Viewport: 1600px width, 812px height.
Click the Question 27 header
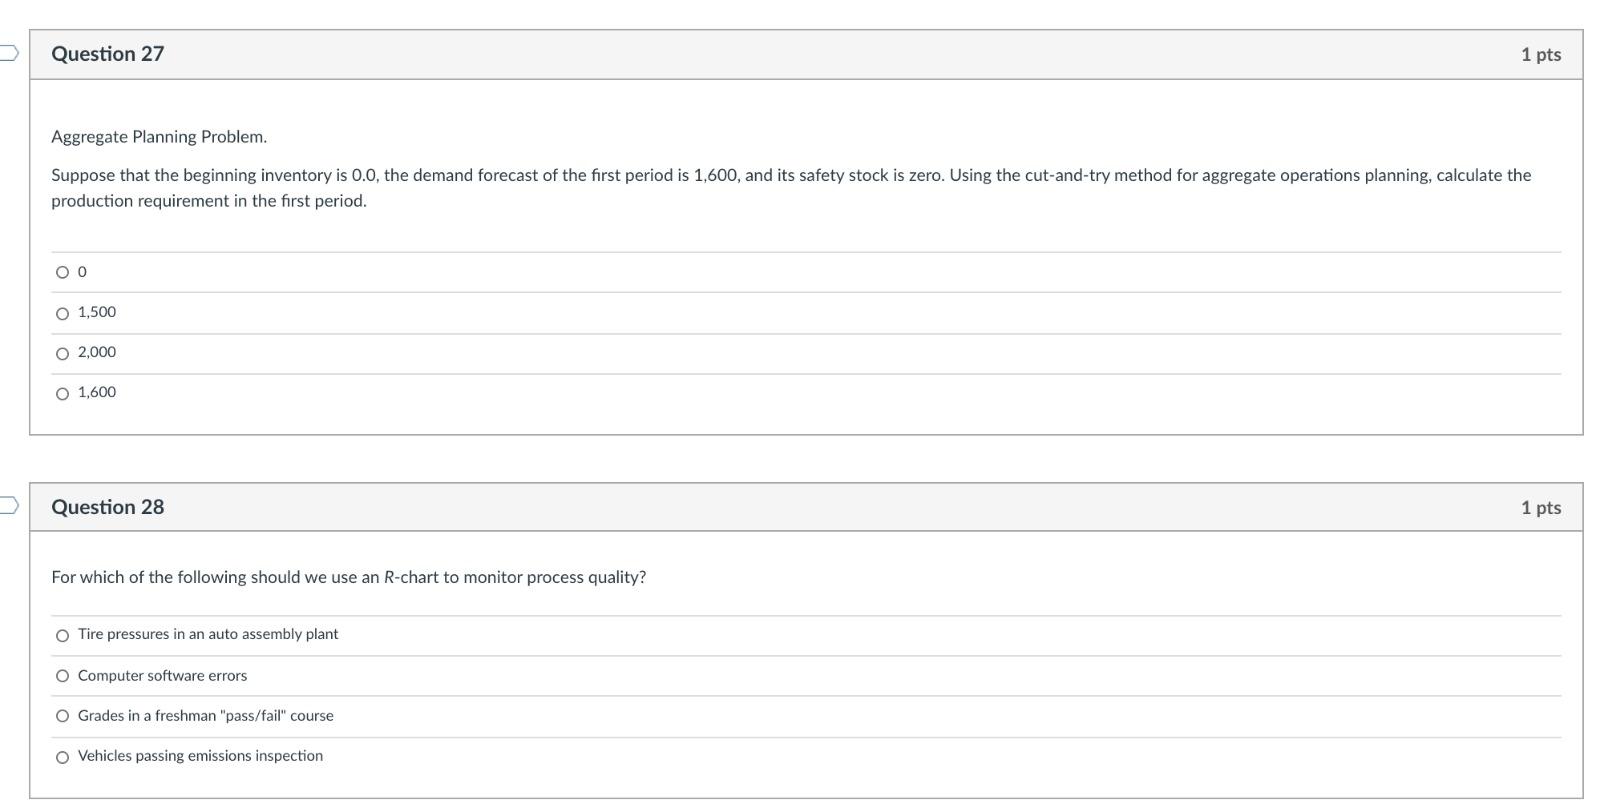(x=108, y=55)
